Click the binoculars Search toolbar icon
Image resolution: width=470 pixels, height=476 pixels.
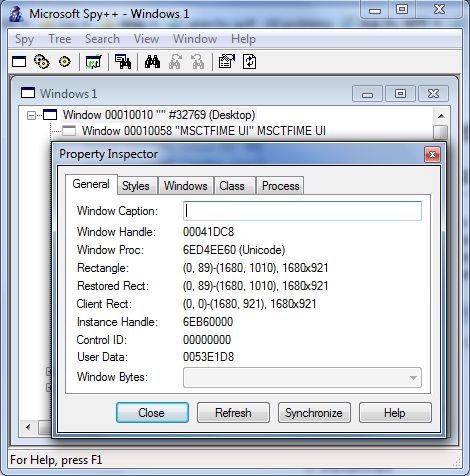pos(152,62)
